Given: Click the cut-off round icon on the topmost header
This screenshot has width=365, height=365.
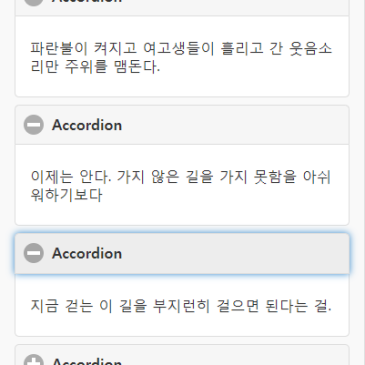Looking at the screenshot, I should (x=34, y=3).
